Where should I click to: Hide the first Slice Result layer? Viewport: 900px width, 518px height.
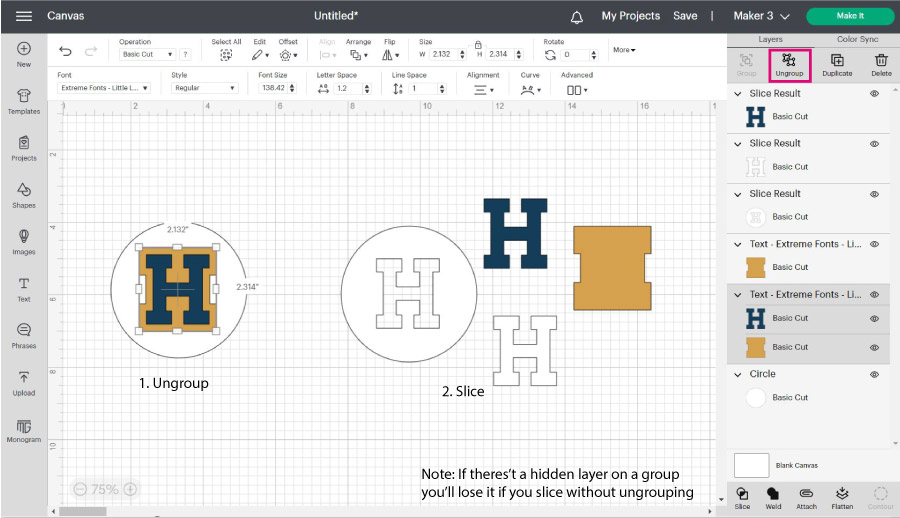pyautogui.click(x=874, y=94)
